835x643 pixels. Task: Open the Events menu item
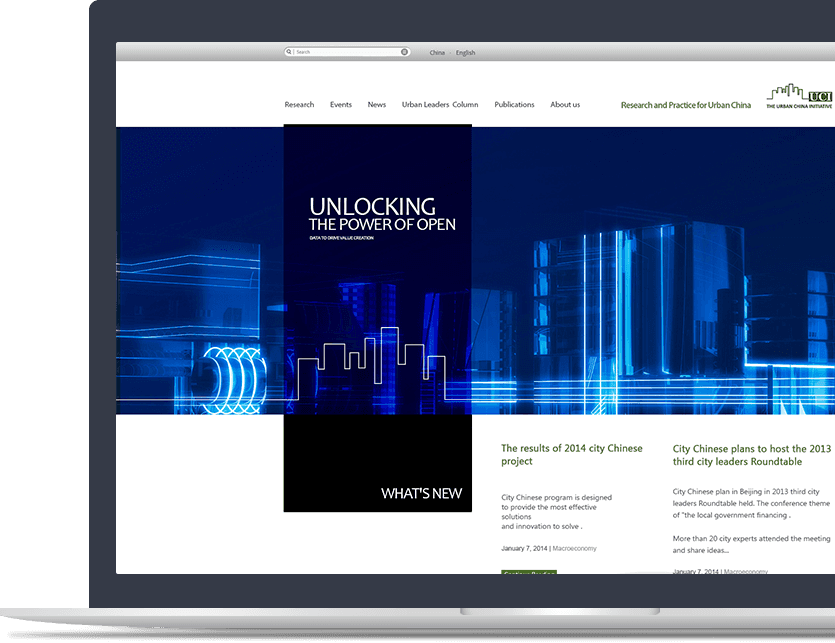point(341,105)
